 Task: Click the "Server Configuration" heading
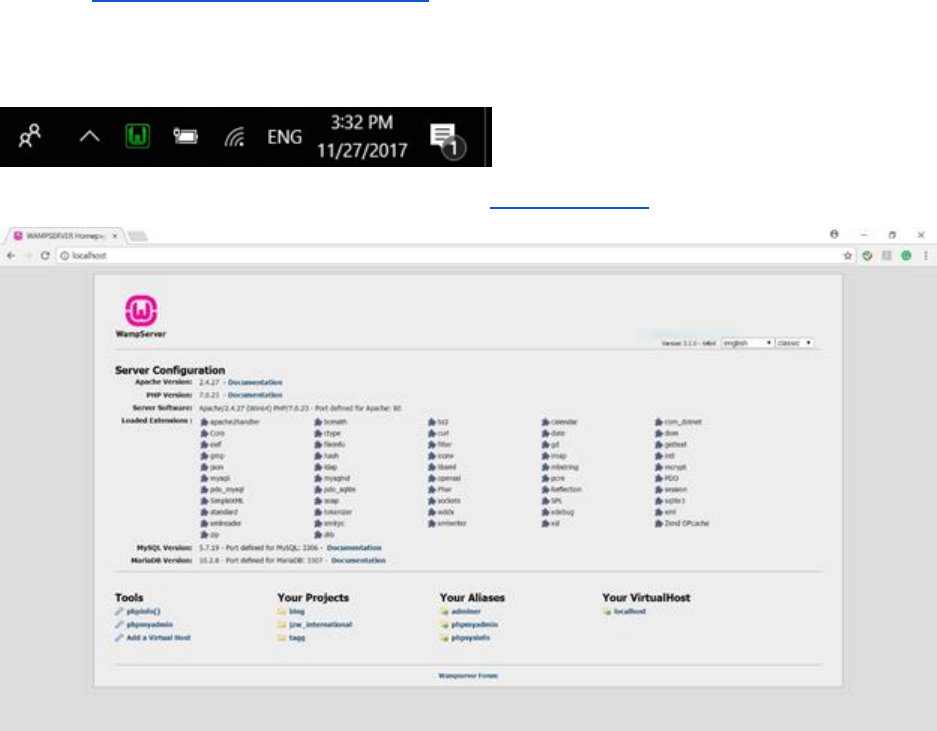point(170,370)
